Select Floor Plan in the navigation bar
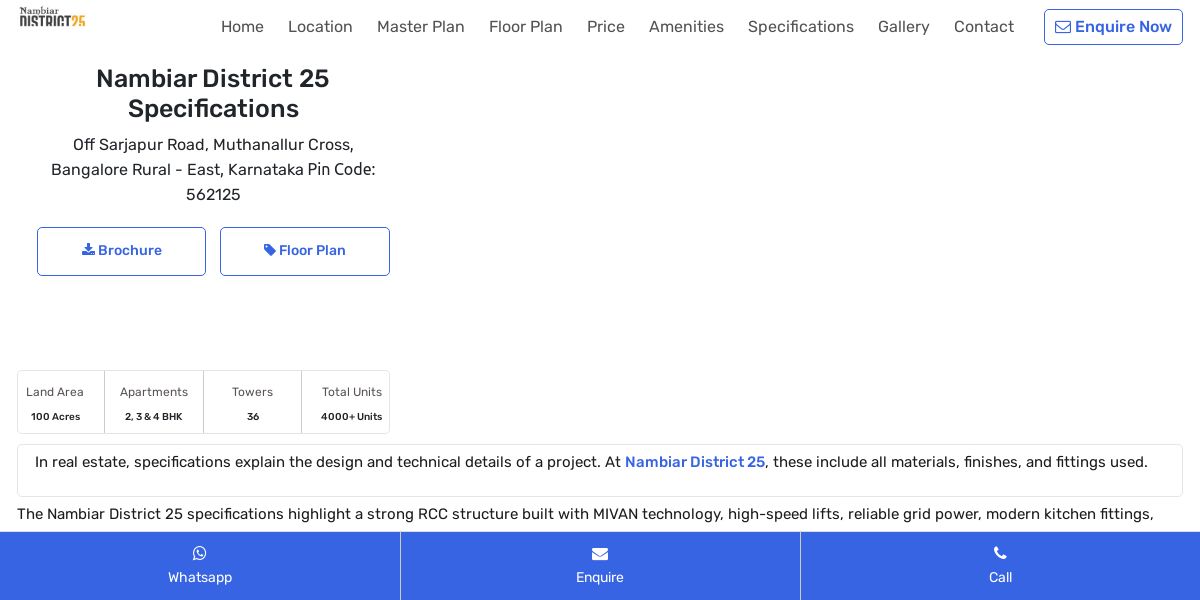This screenshot has width=1200, height=600. coord(526,27)
